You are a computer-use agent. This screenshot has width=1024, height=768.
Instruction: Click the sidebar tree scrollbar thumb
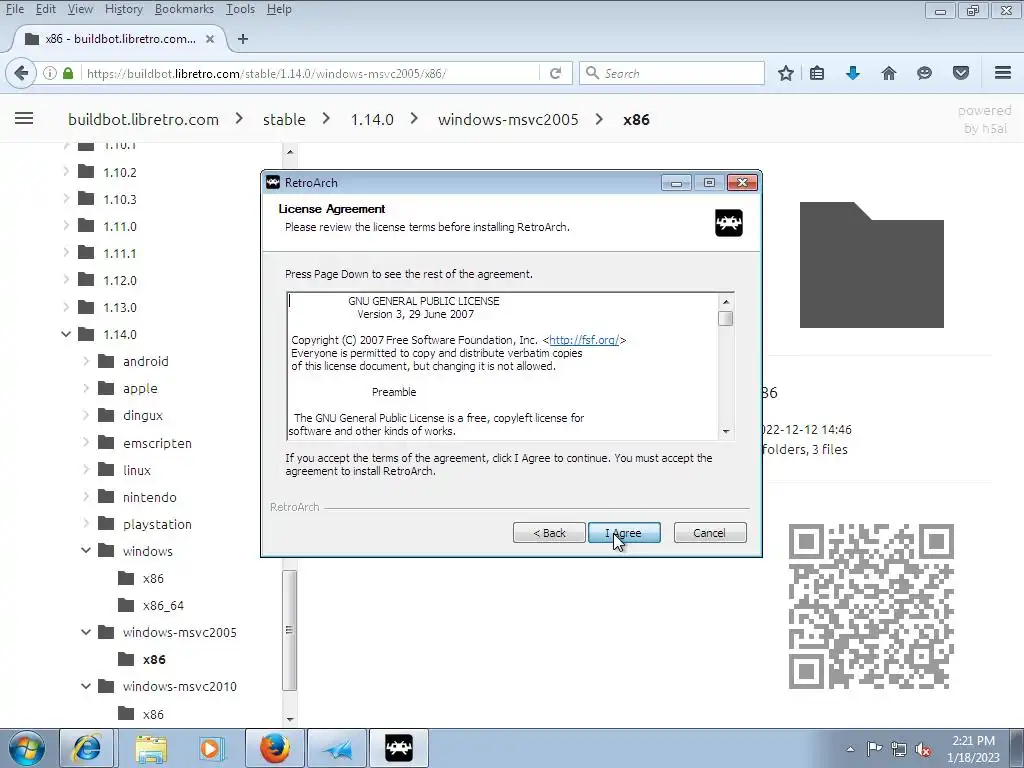tap(289, 630)
